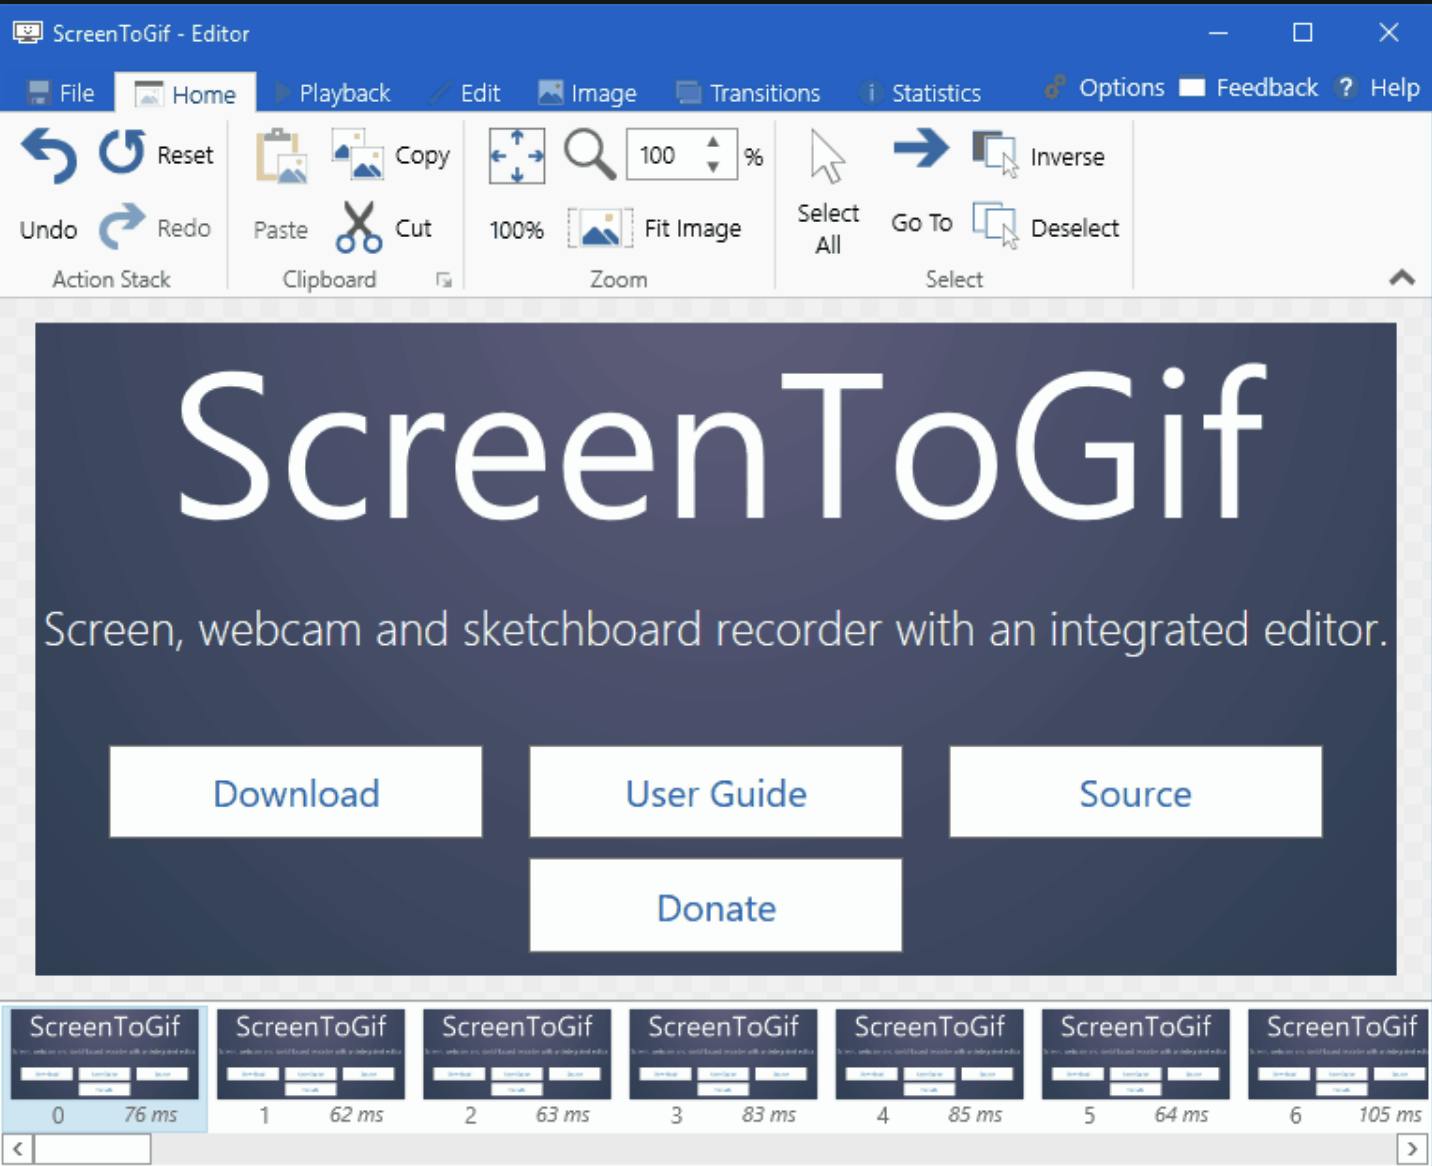Click the Help question mark icon

click(x=1346, y=88)
